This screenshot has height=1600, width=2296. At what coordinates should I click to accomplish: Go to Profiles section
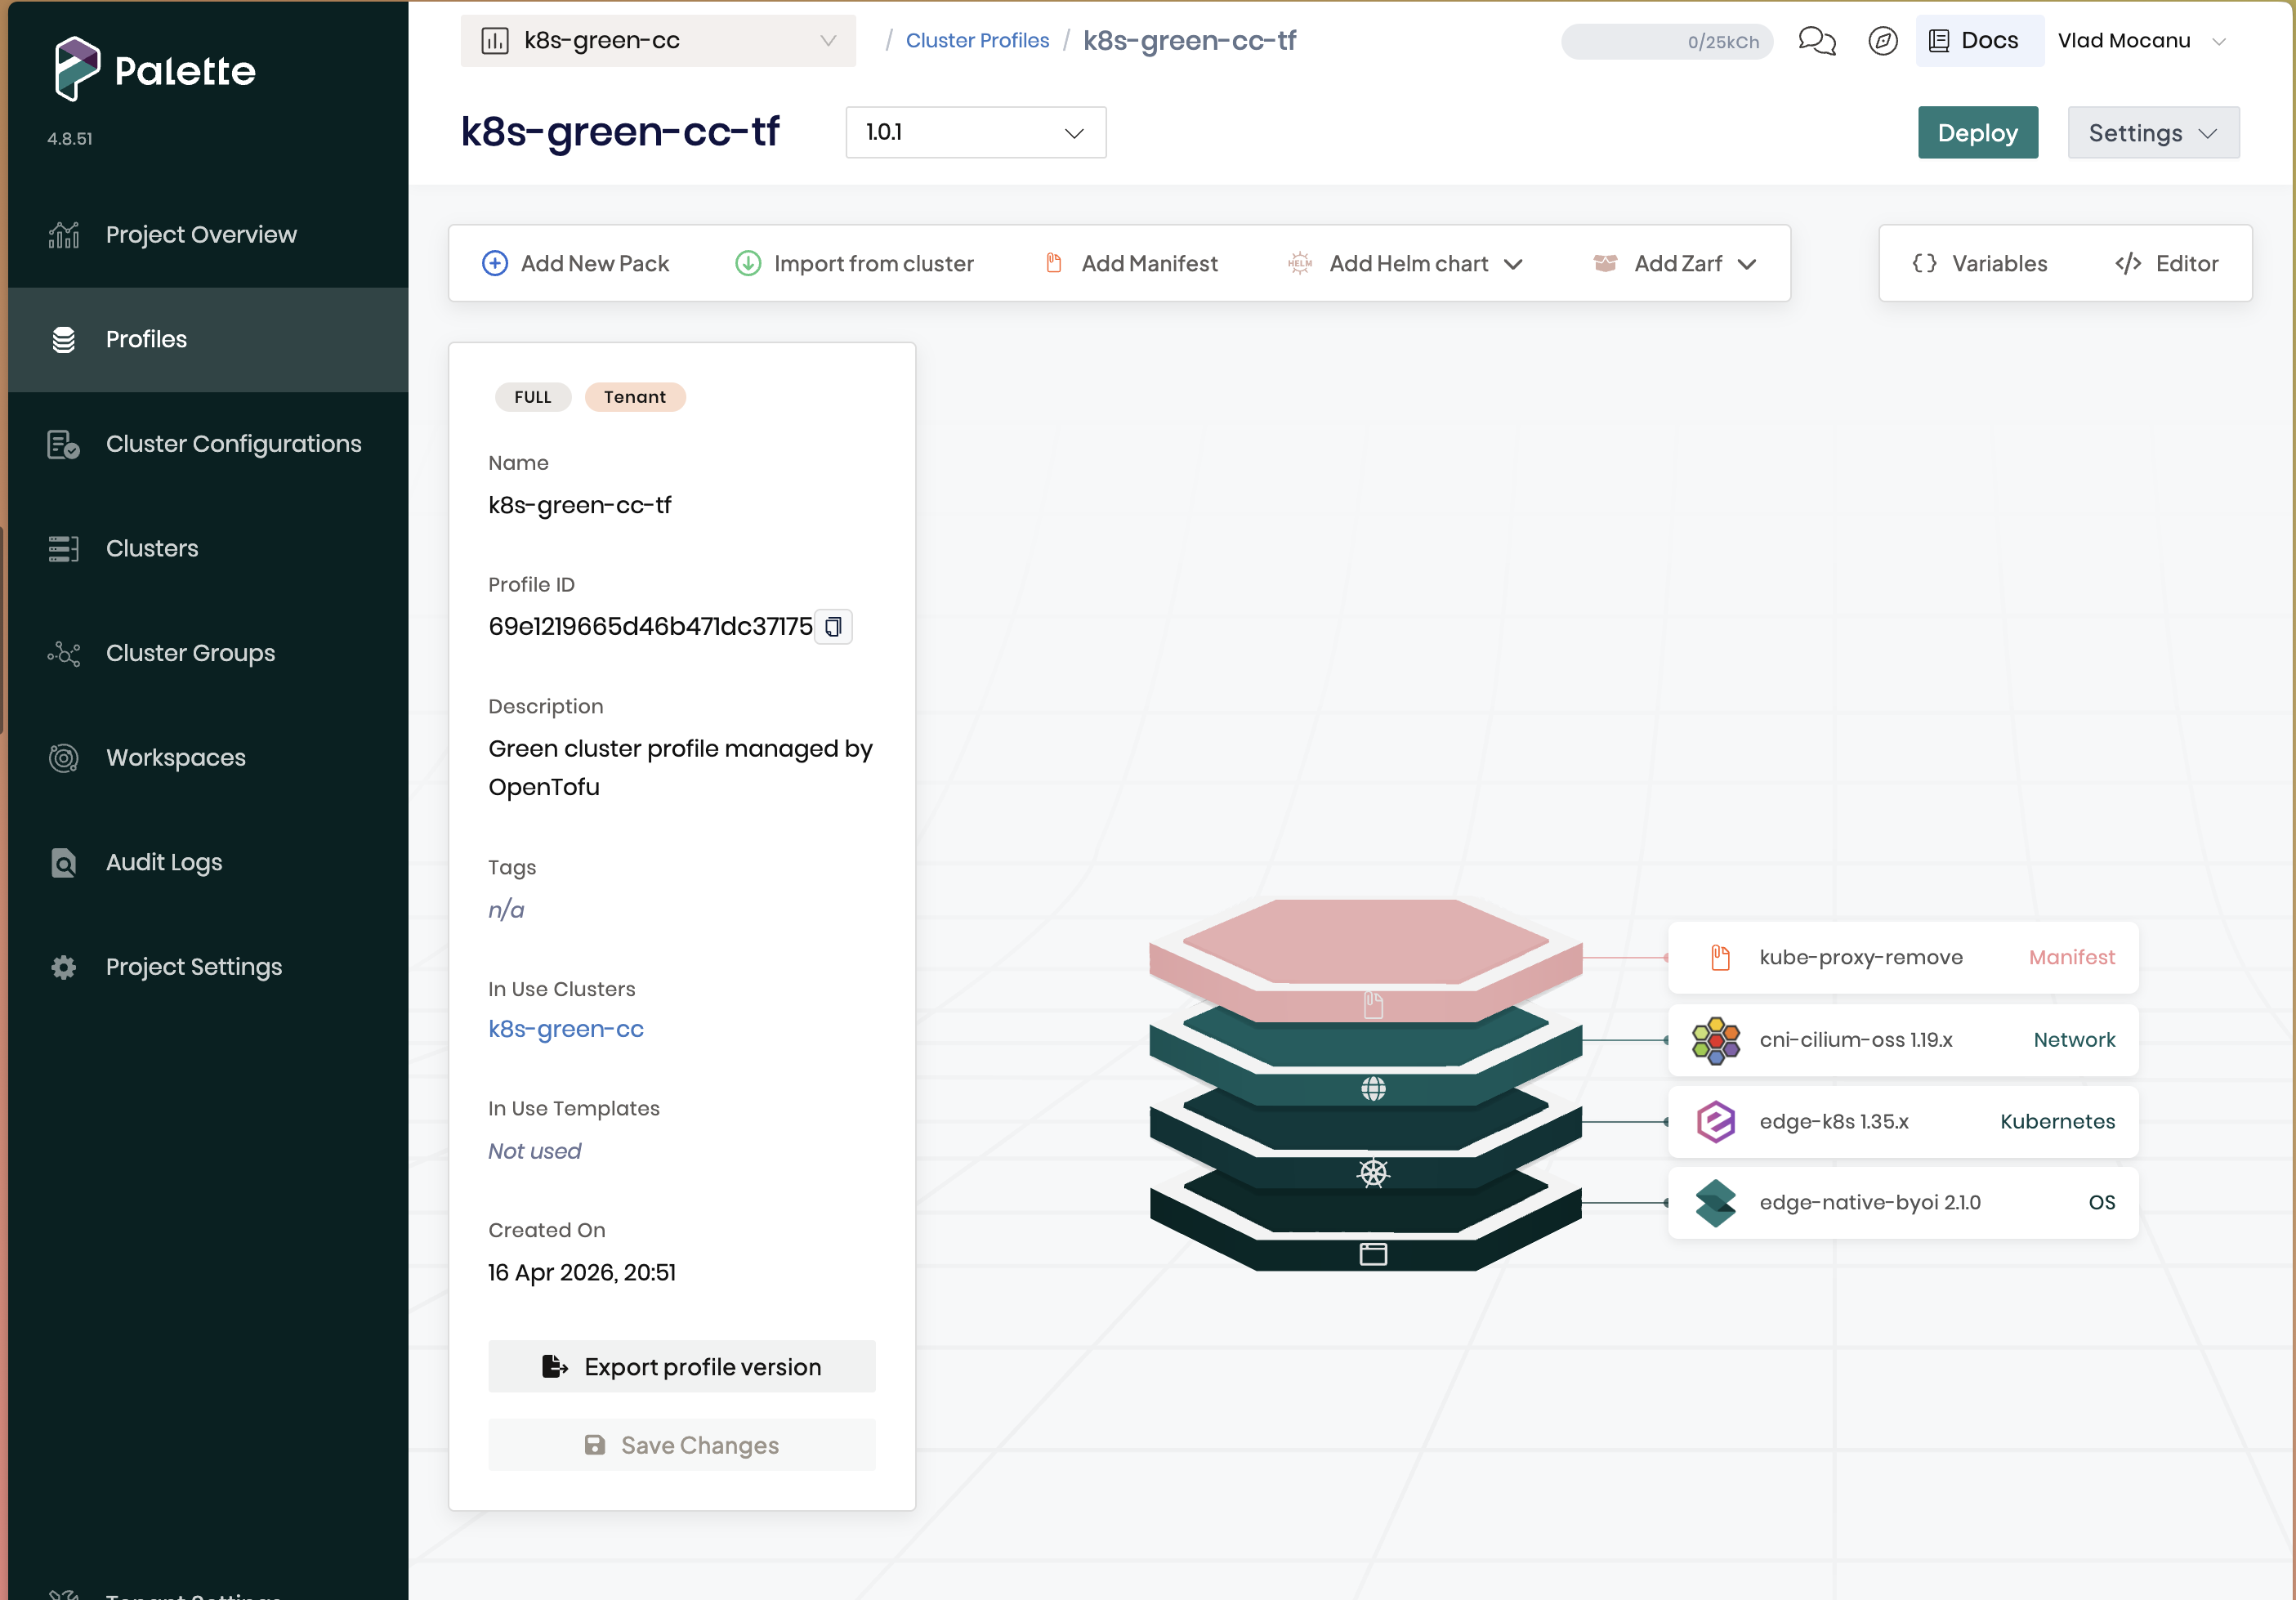coord(208,340)
